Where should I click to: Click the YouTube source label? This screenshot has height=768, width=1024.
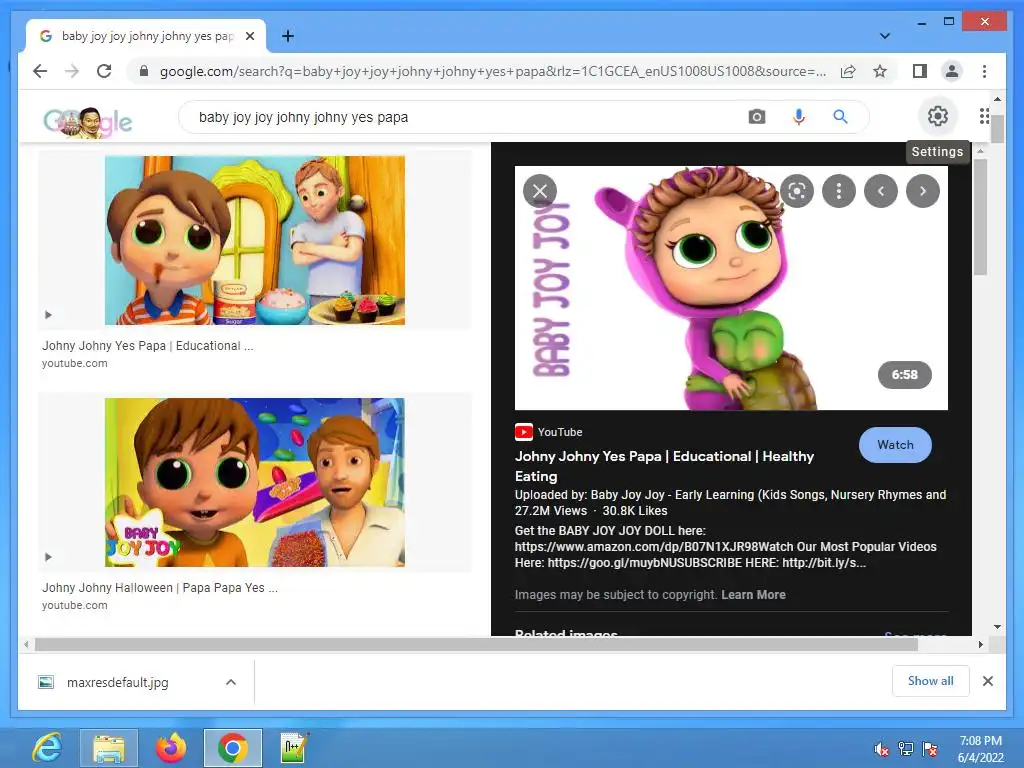tap(549, 432)
